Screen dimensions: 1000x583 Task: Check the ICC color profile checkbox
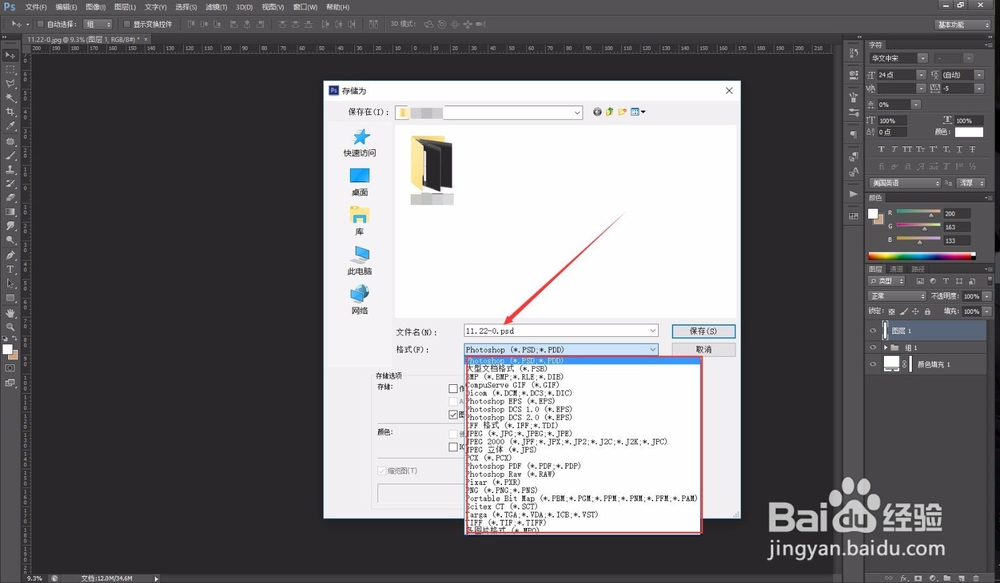[453, 447]
